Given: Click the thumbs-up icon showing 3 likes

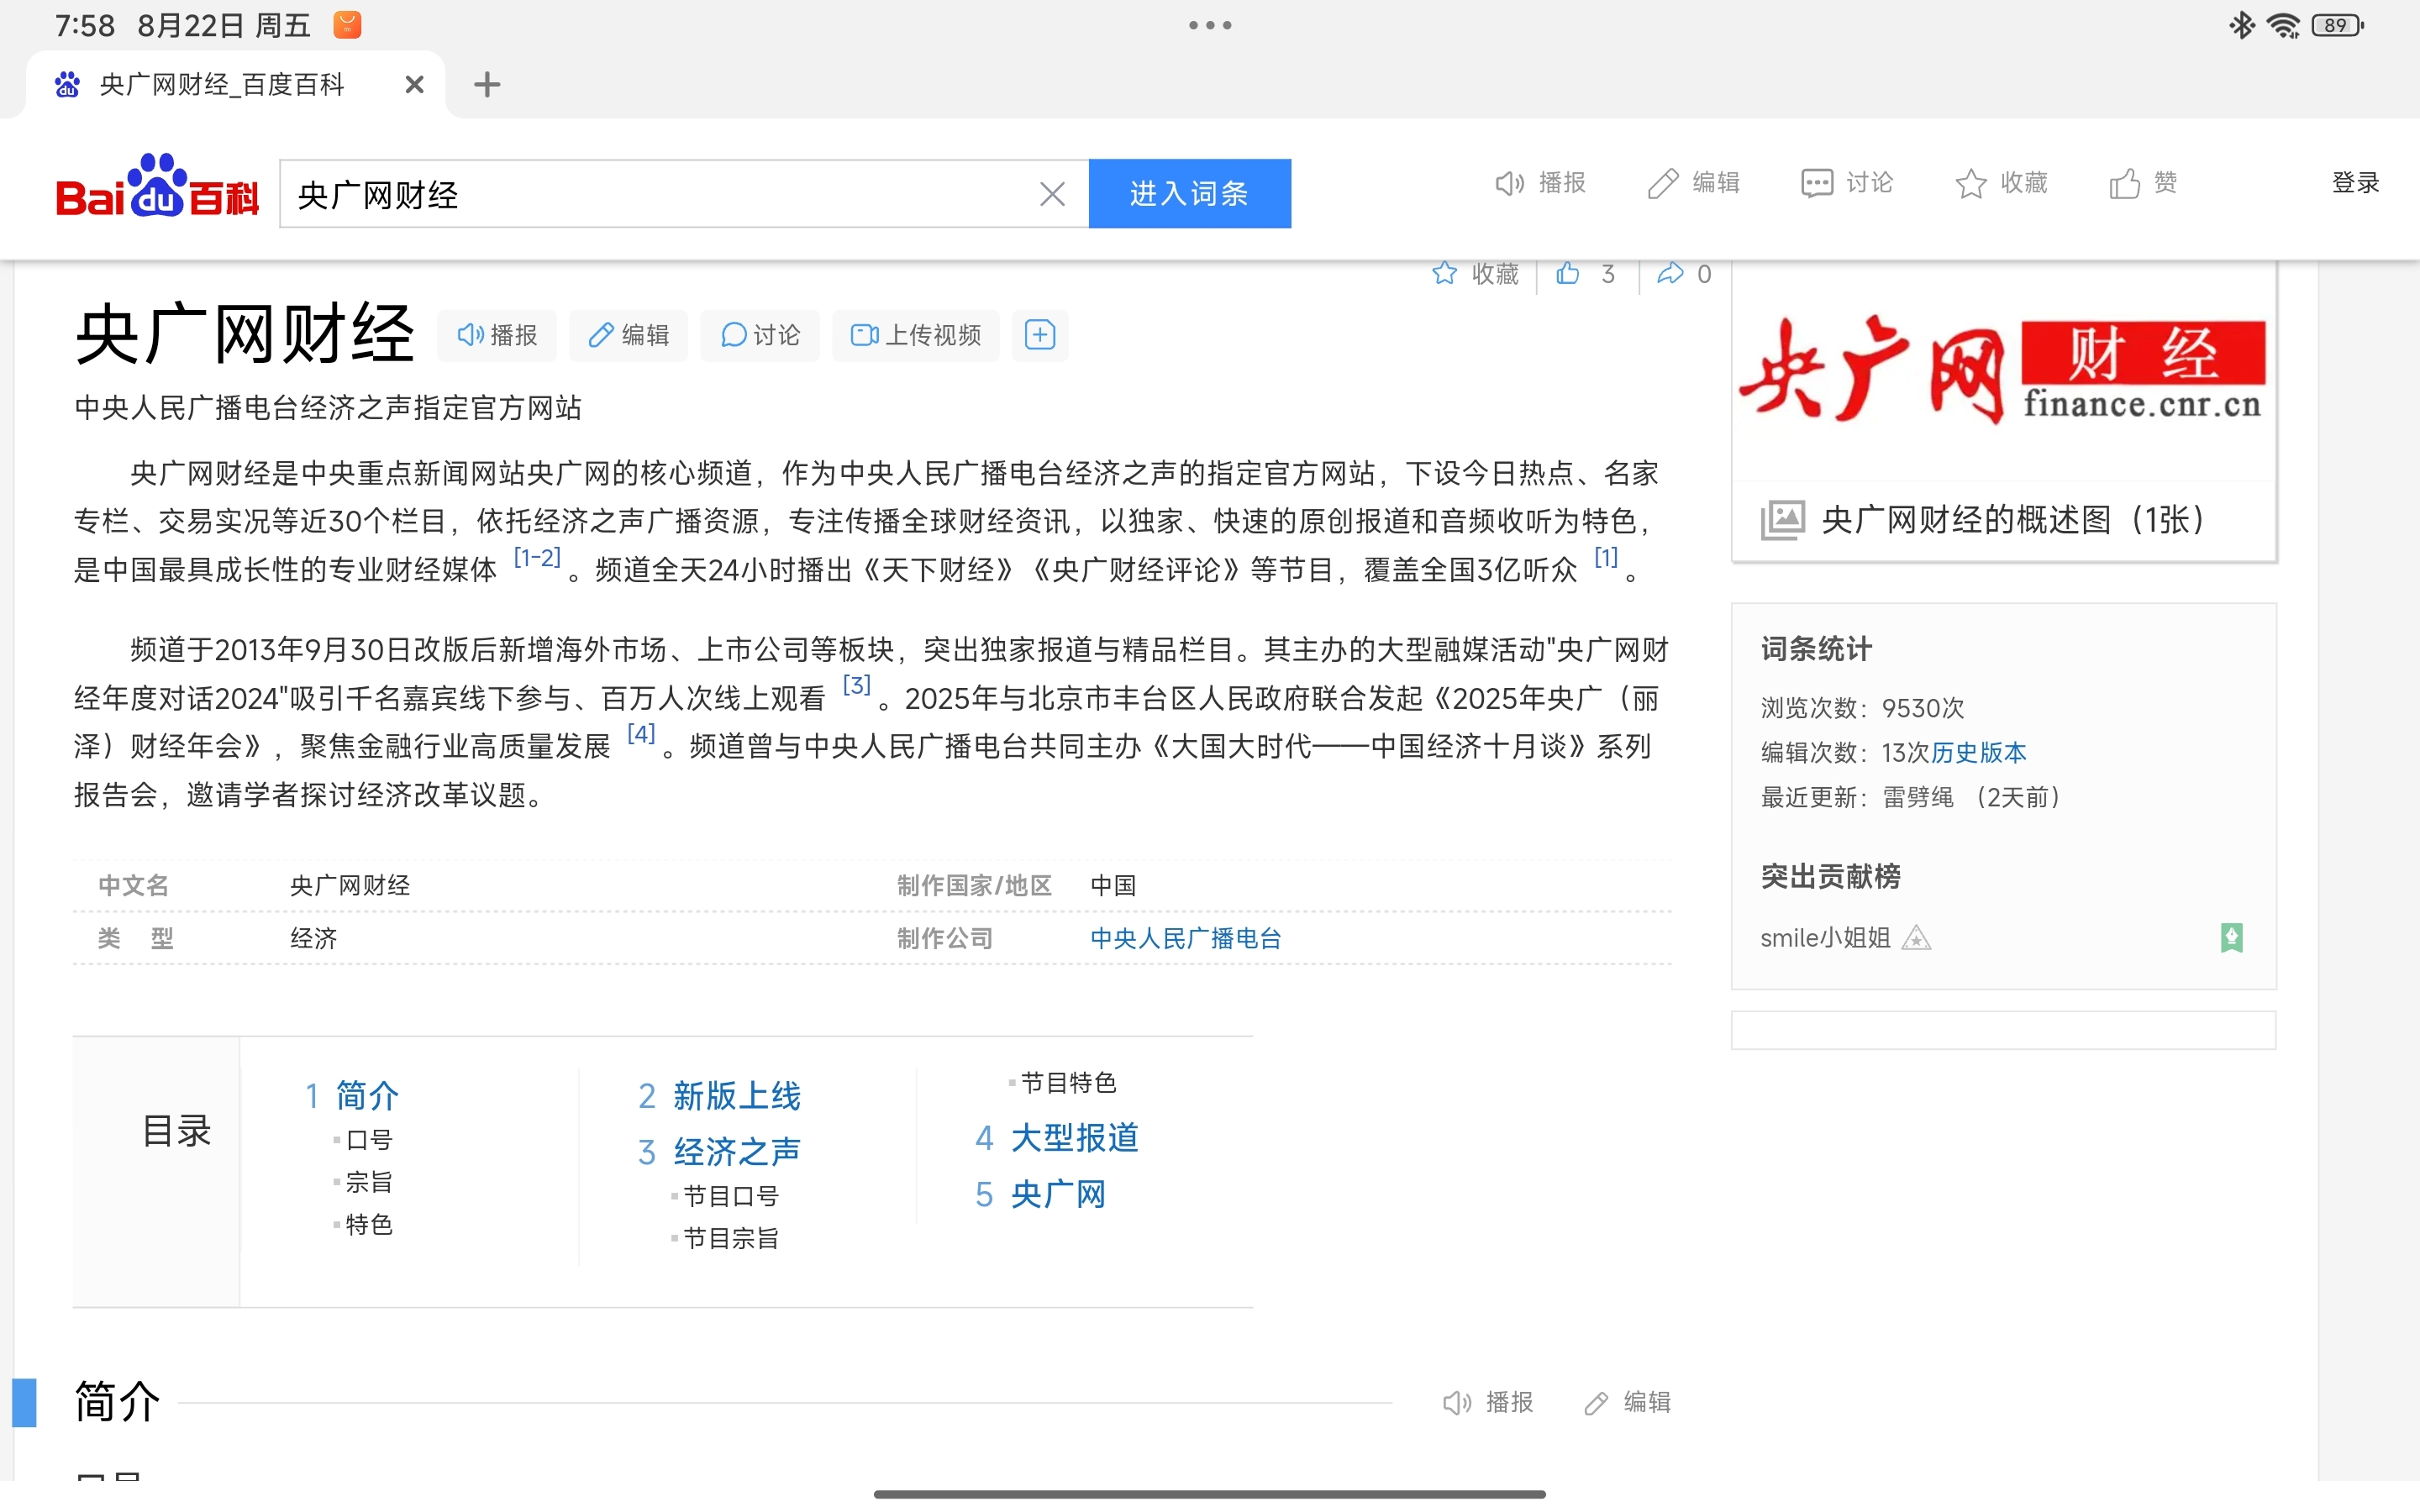Looking at the screenshot, I should (x=1568, y=274).
